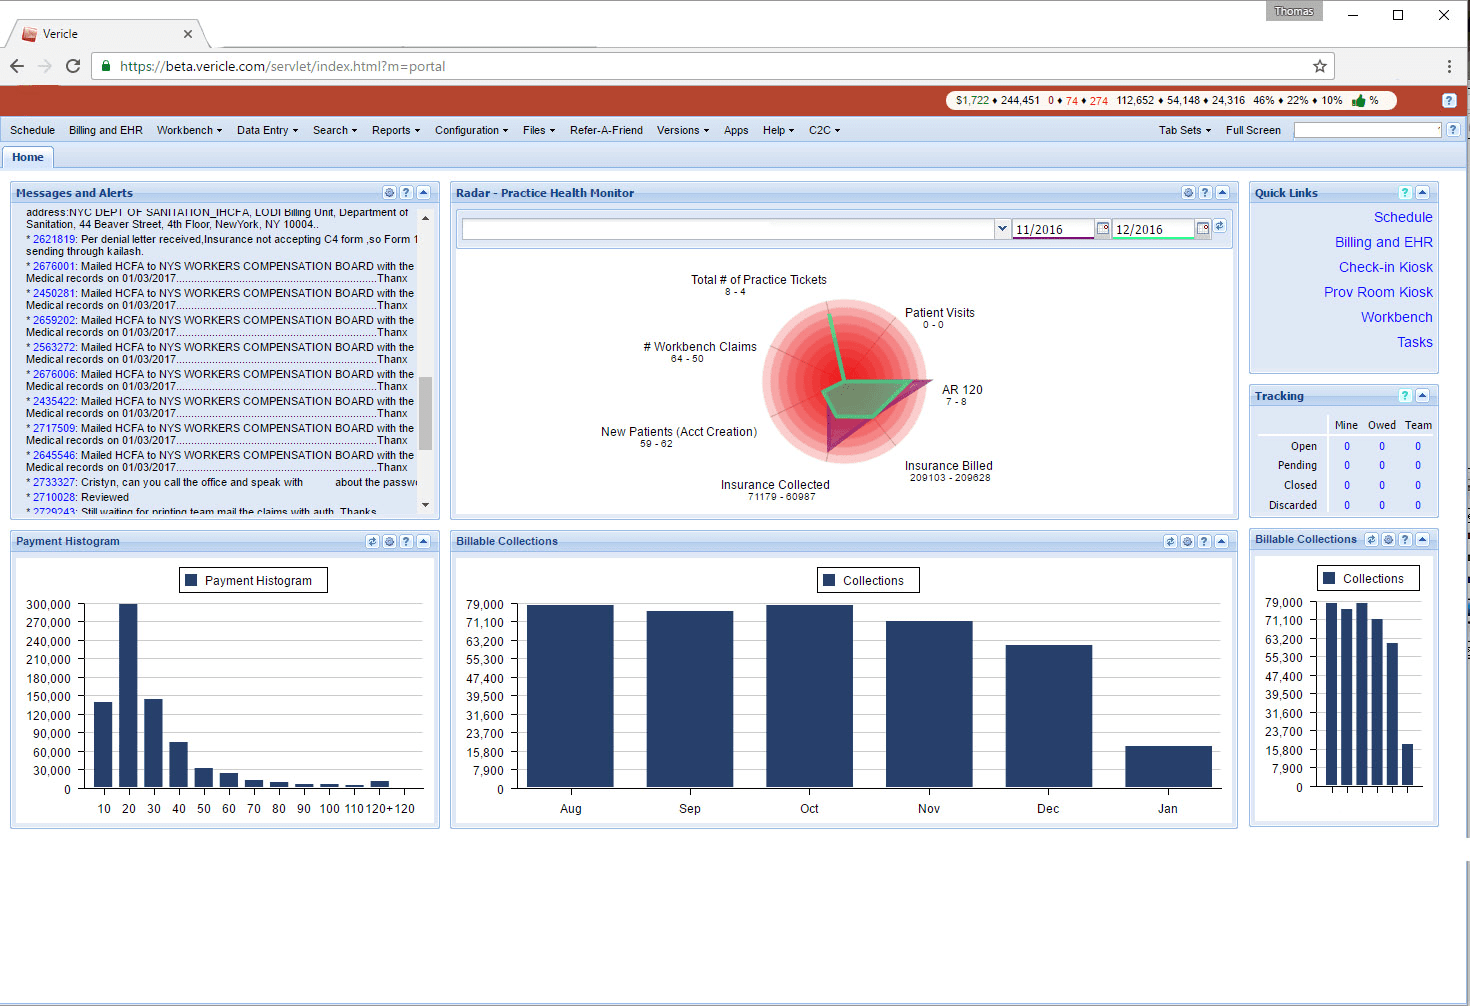This screenshot has width=1470, height=1006.
Task: Select the Home tab
Action: click(28, 157)
